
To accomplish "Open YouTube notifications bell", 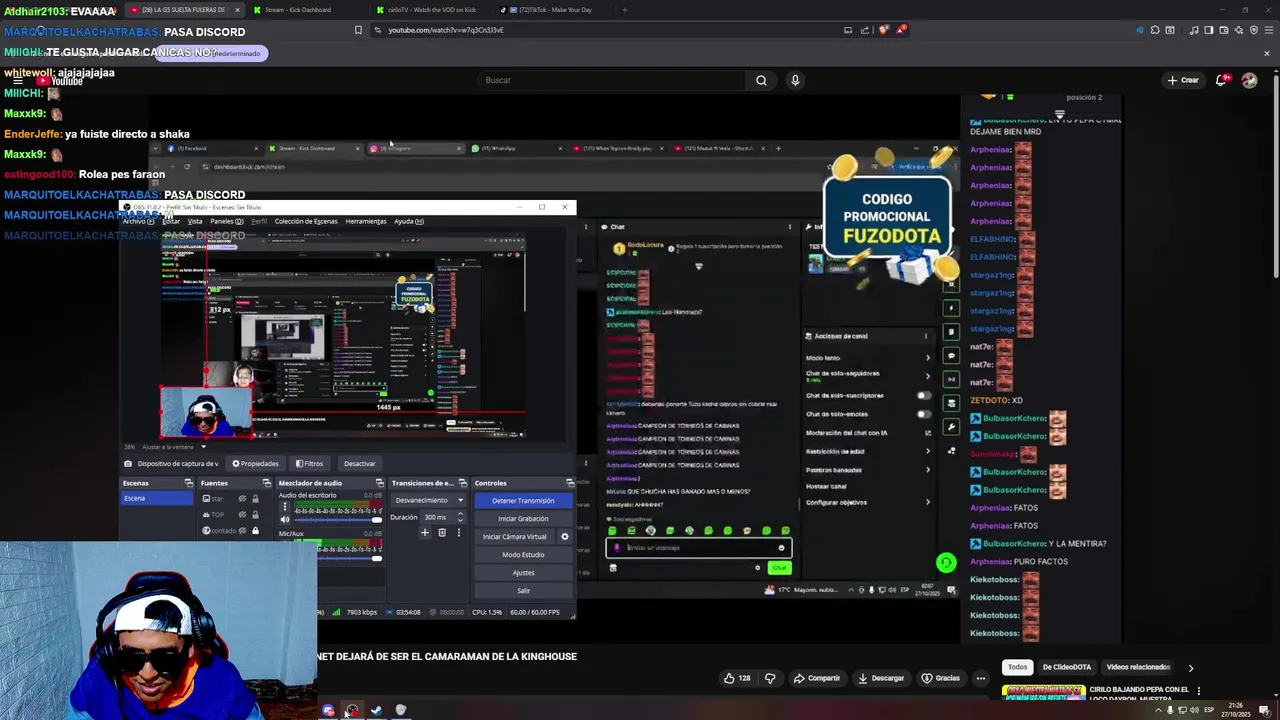I will point(1221,80).
